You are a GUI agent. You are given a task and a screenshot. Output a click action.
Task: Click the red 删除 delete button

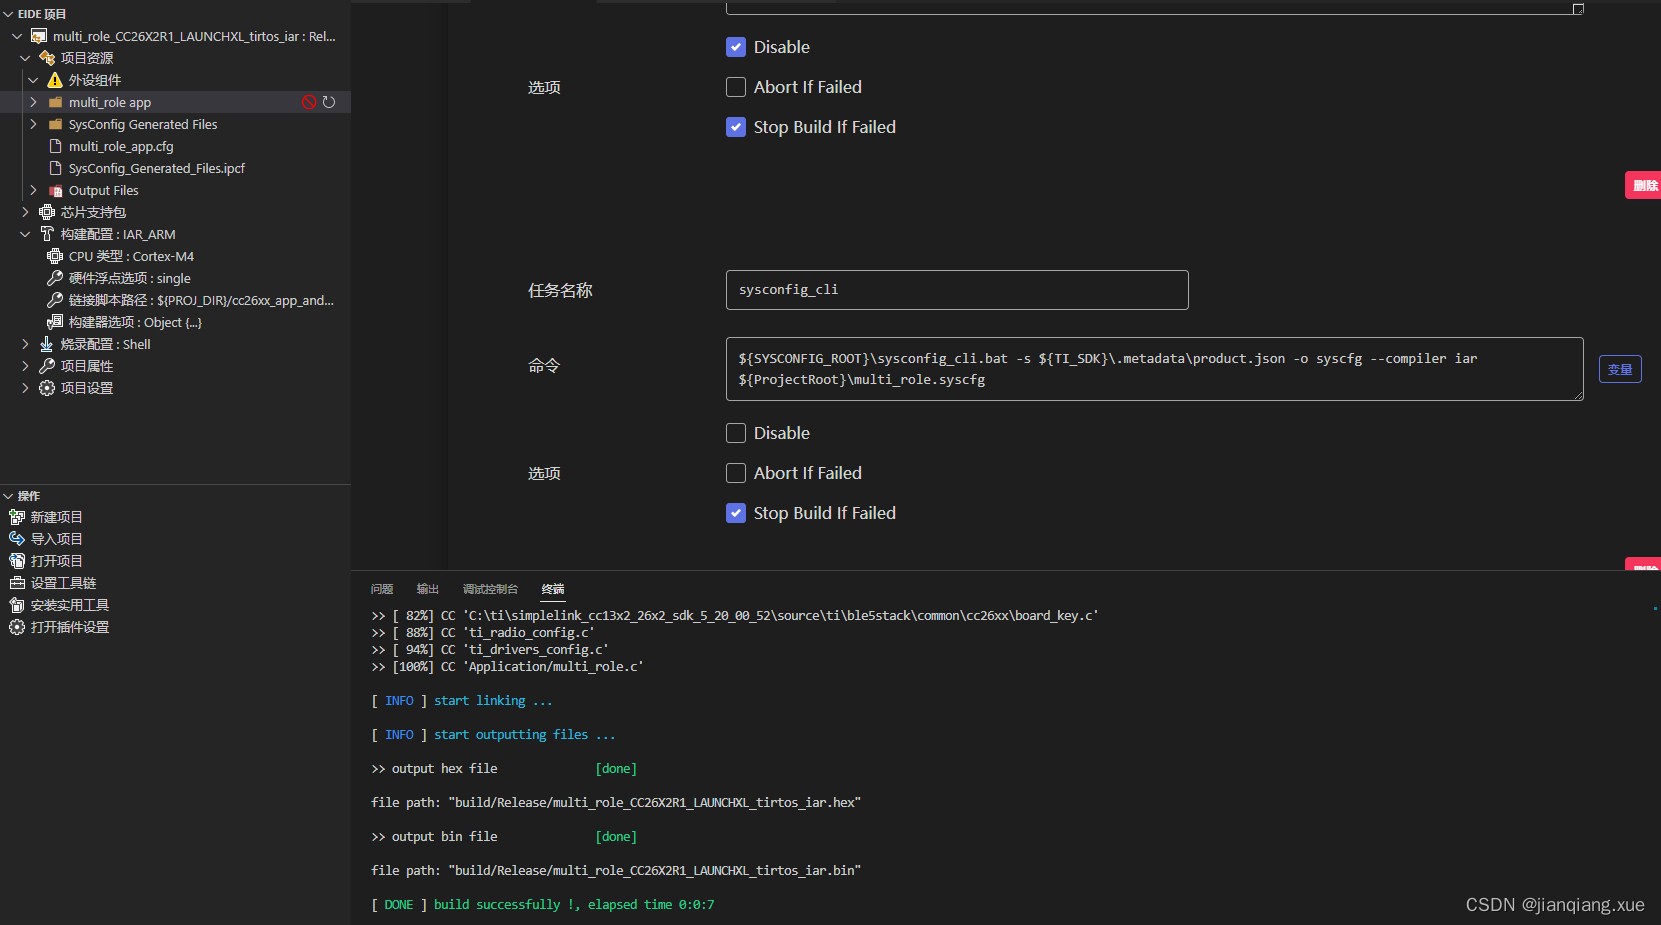(x=1643, y=185)
